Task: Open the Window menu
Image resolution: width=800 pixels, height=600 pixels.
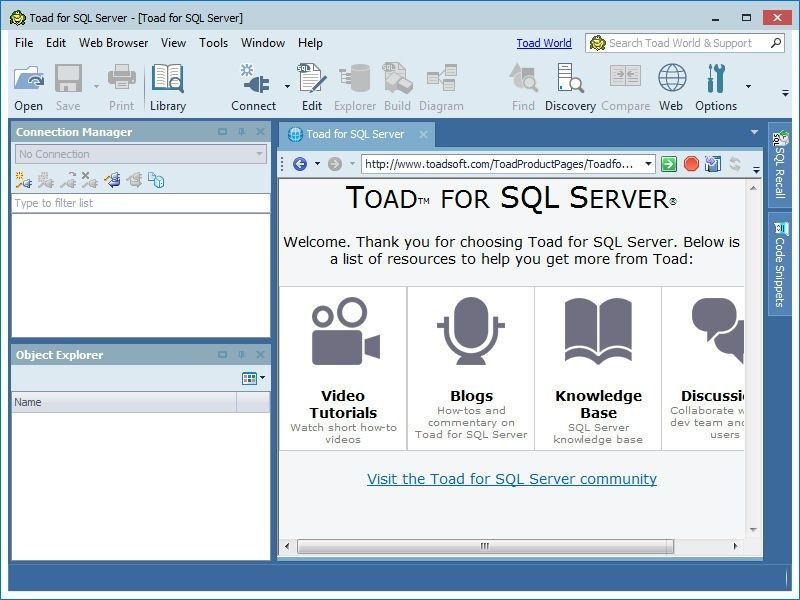Action: (x=263, y=43)
